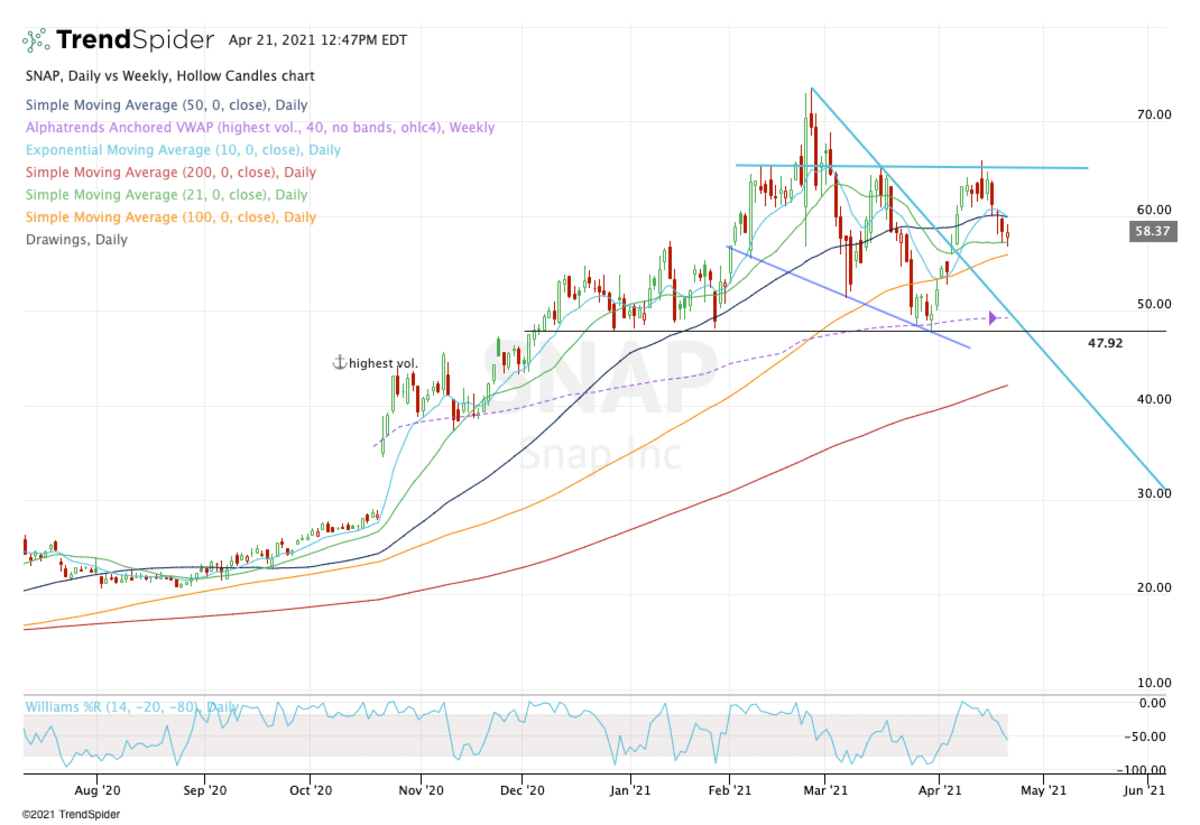1200x825 pixels.
Task: Click the TrendSpider logo icon
Action: (36, 40)
